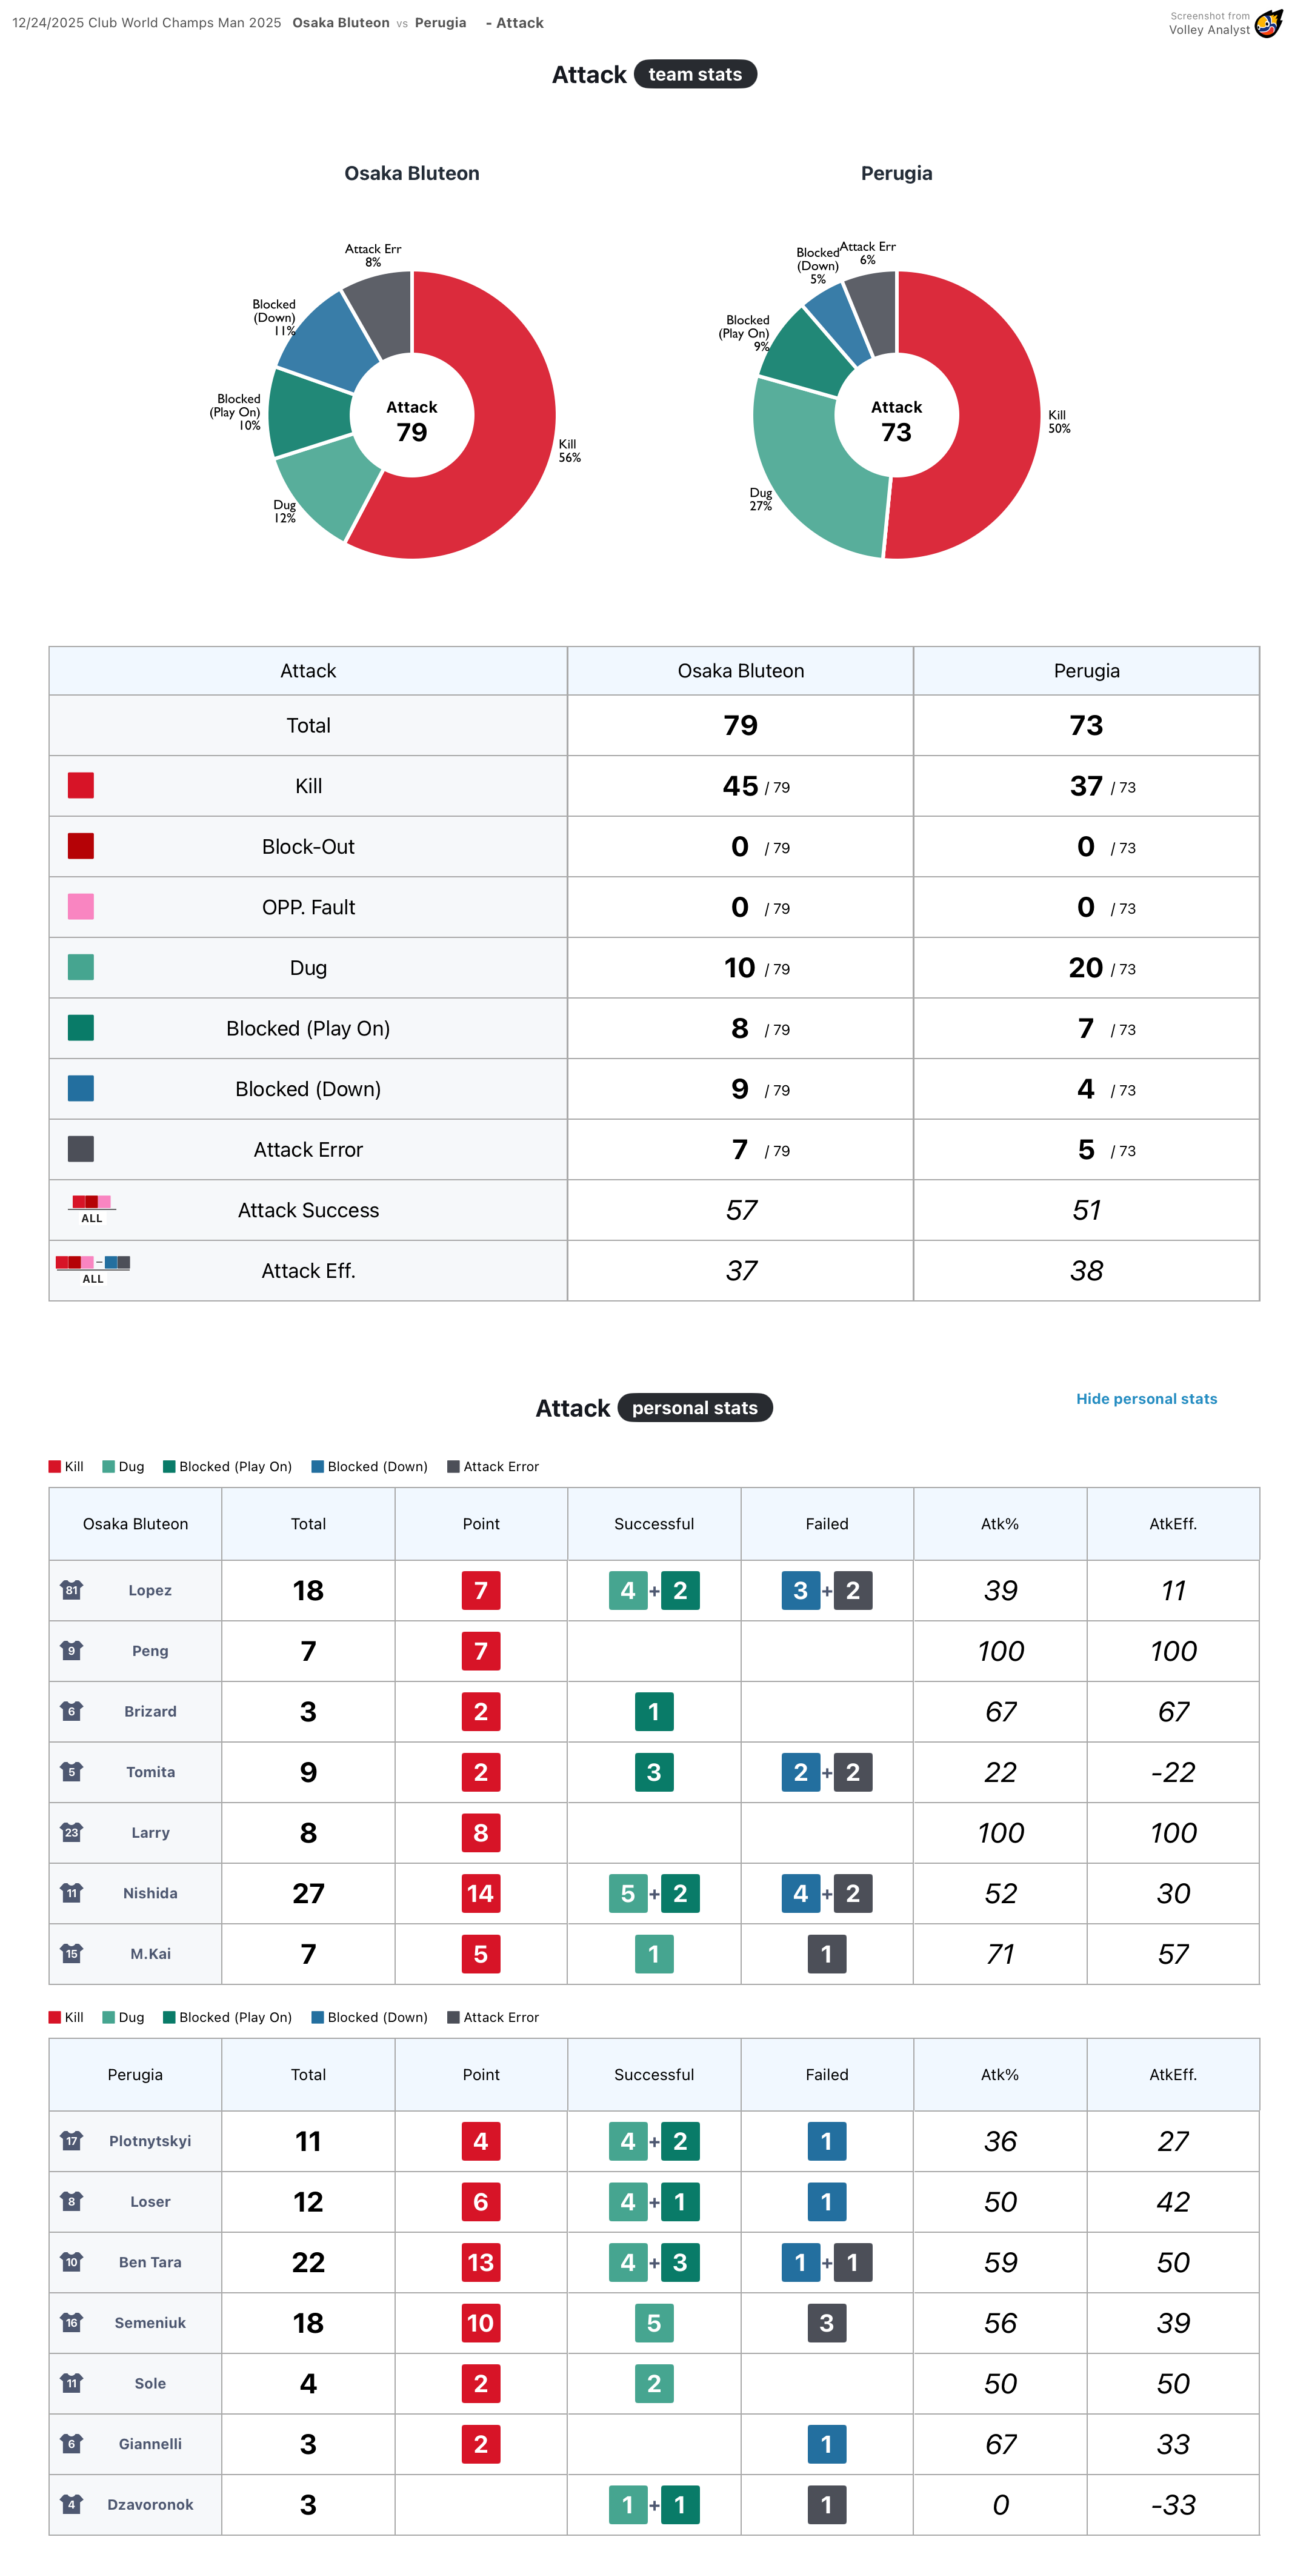Click Giannelli's jersey icon

pyautogui.click(x=72, y=2443)
